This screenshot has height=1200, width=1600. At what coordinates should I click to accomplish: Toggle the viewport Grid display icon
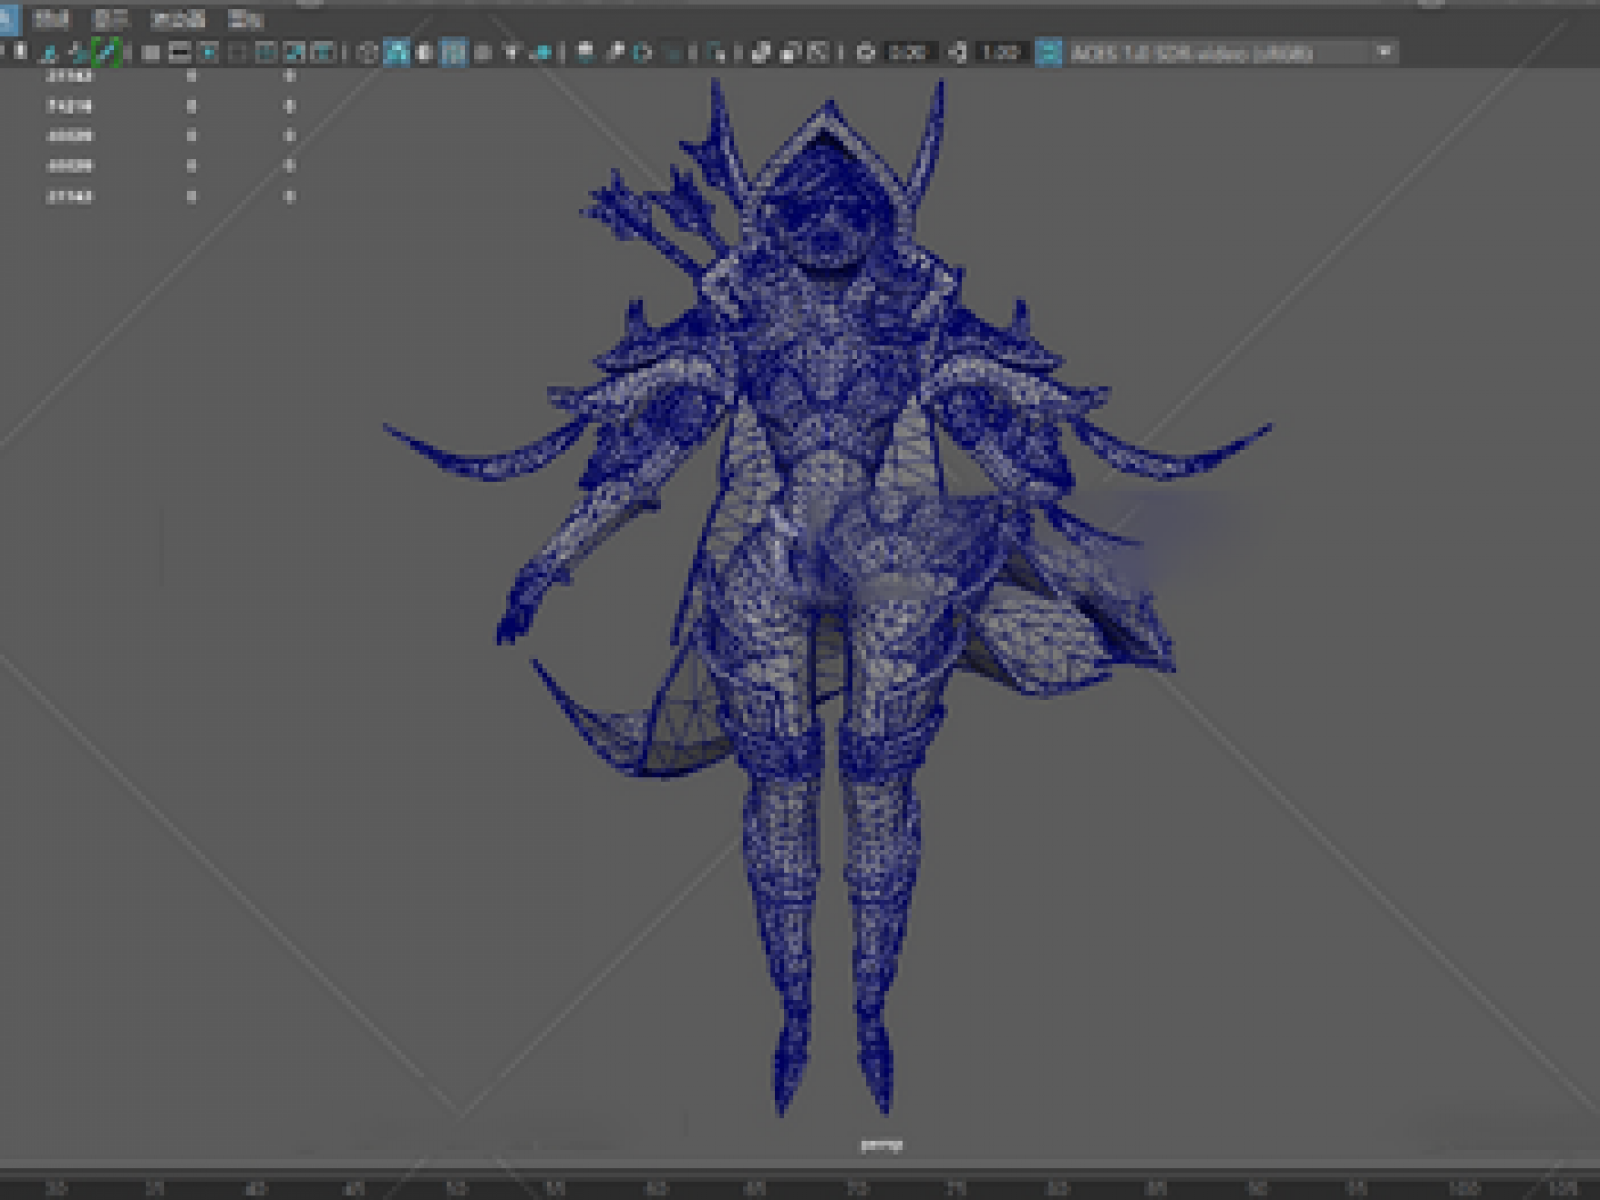(151, 52)
